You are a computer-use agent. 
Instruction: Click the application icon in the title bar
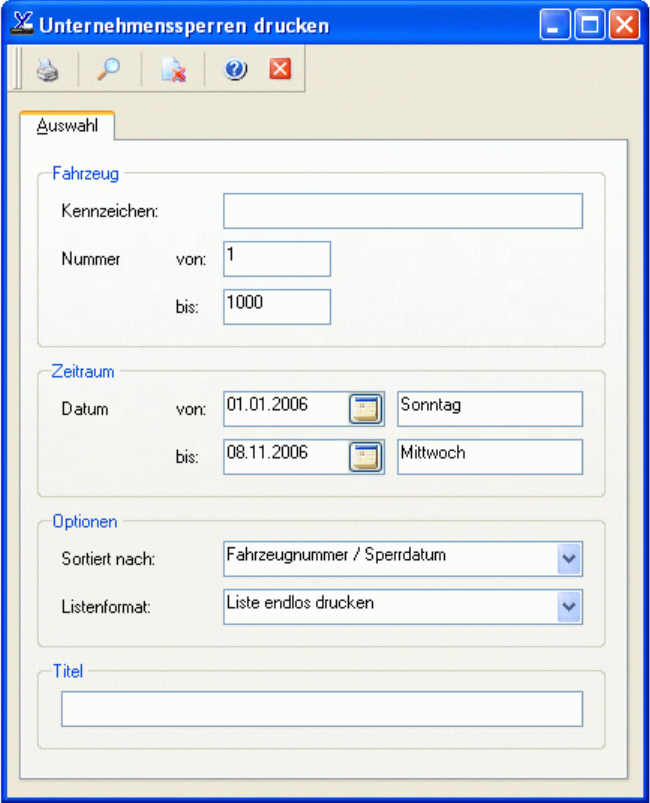20,25
